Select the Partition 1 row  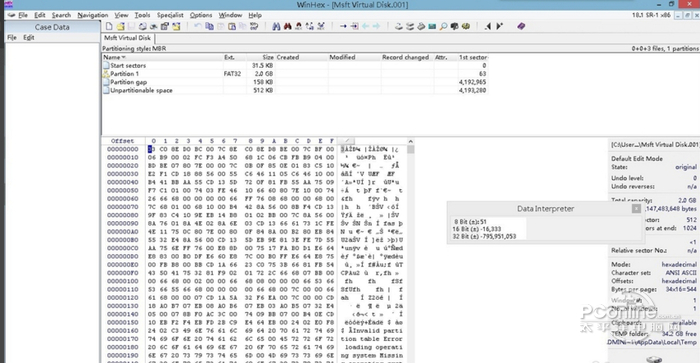coord(295,74)
